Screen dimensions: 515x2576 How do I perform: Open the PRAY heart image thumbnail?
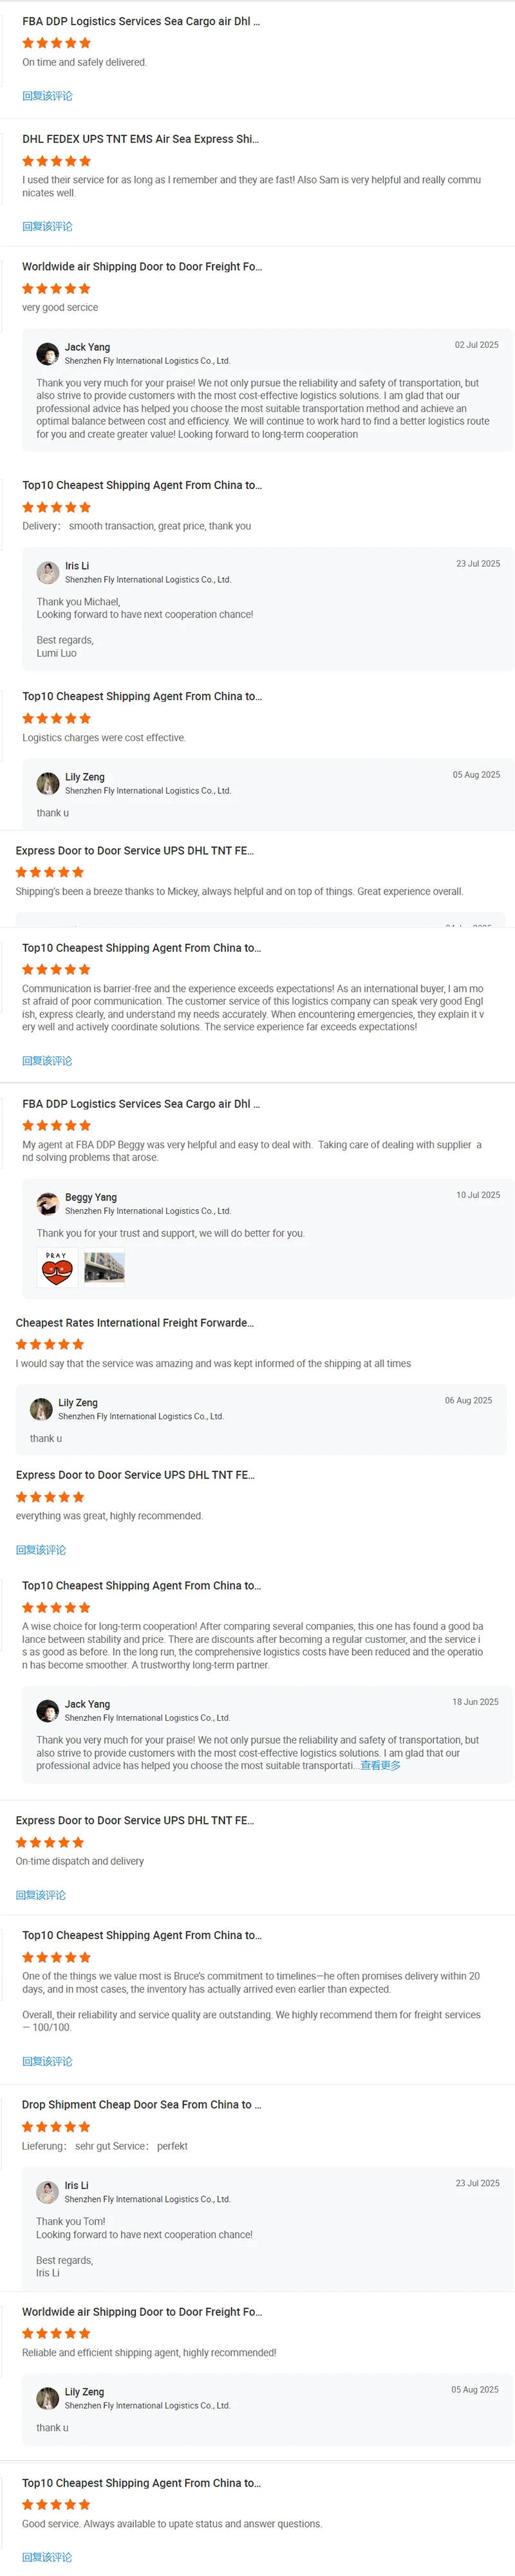pos(57,1267)
